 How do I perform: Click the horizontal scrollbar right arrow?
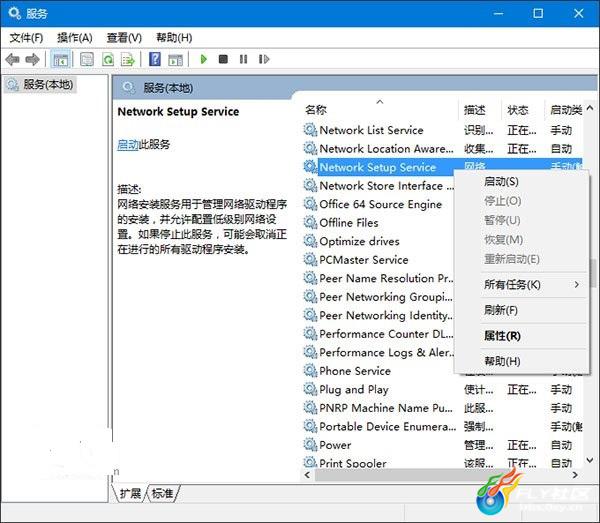coord(575,475)
